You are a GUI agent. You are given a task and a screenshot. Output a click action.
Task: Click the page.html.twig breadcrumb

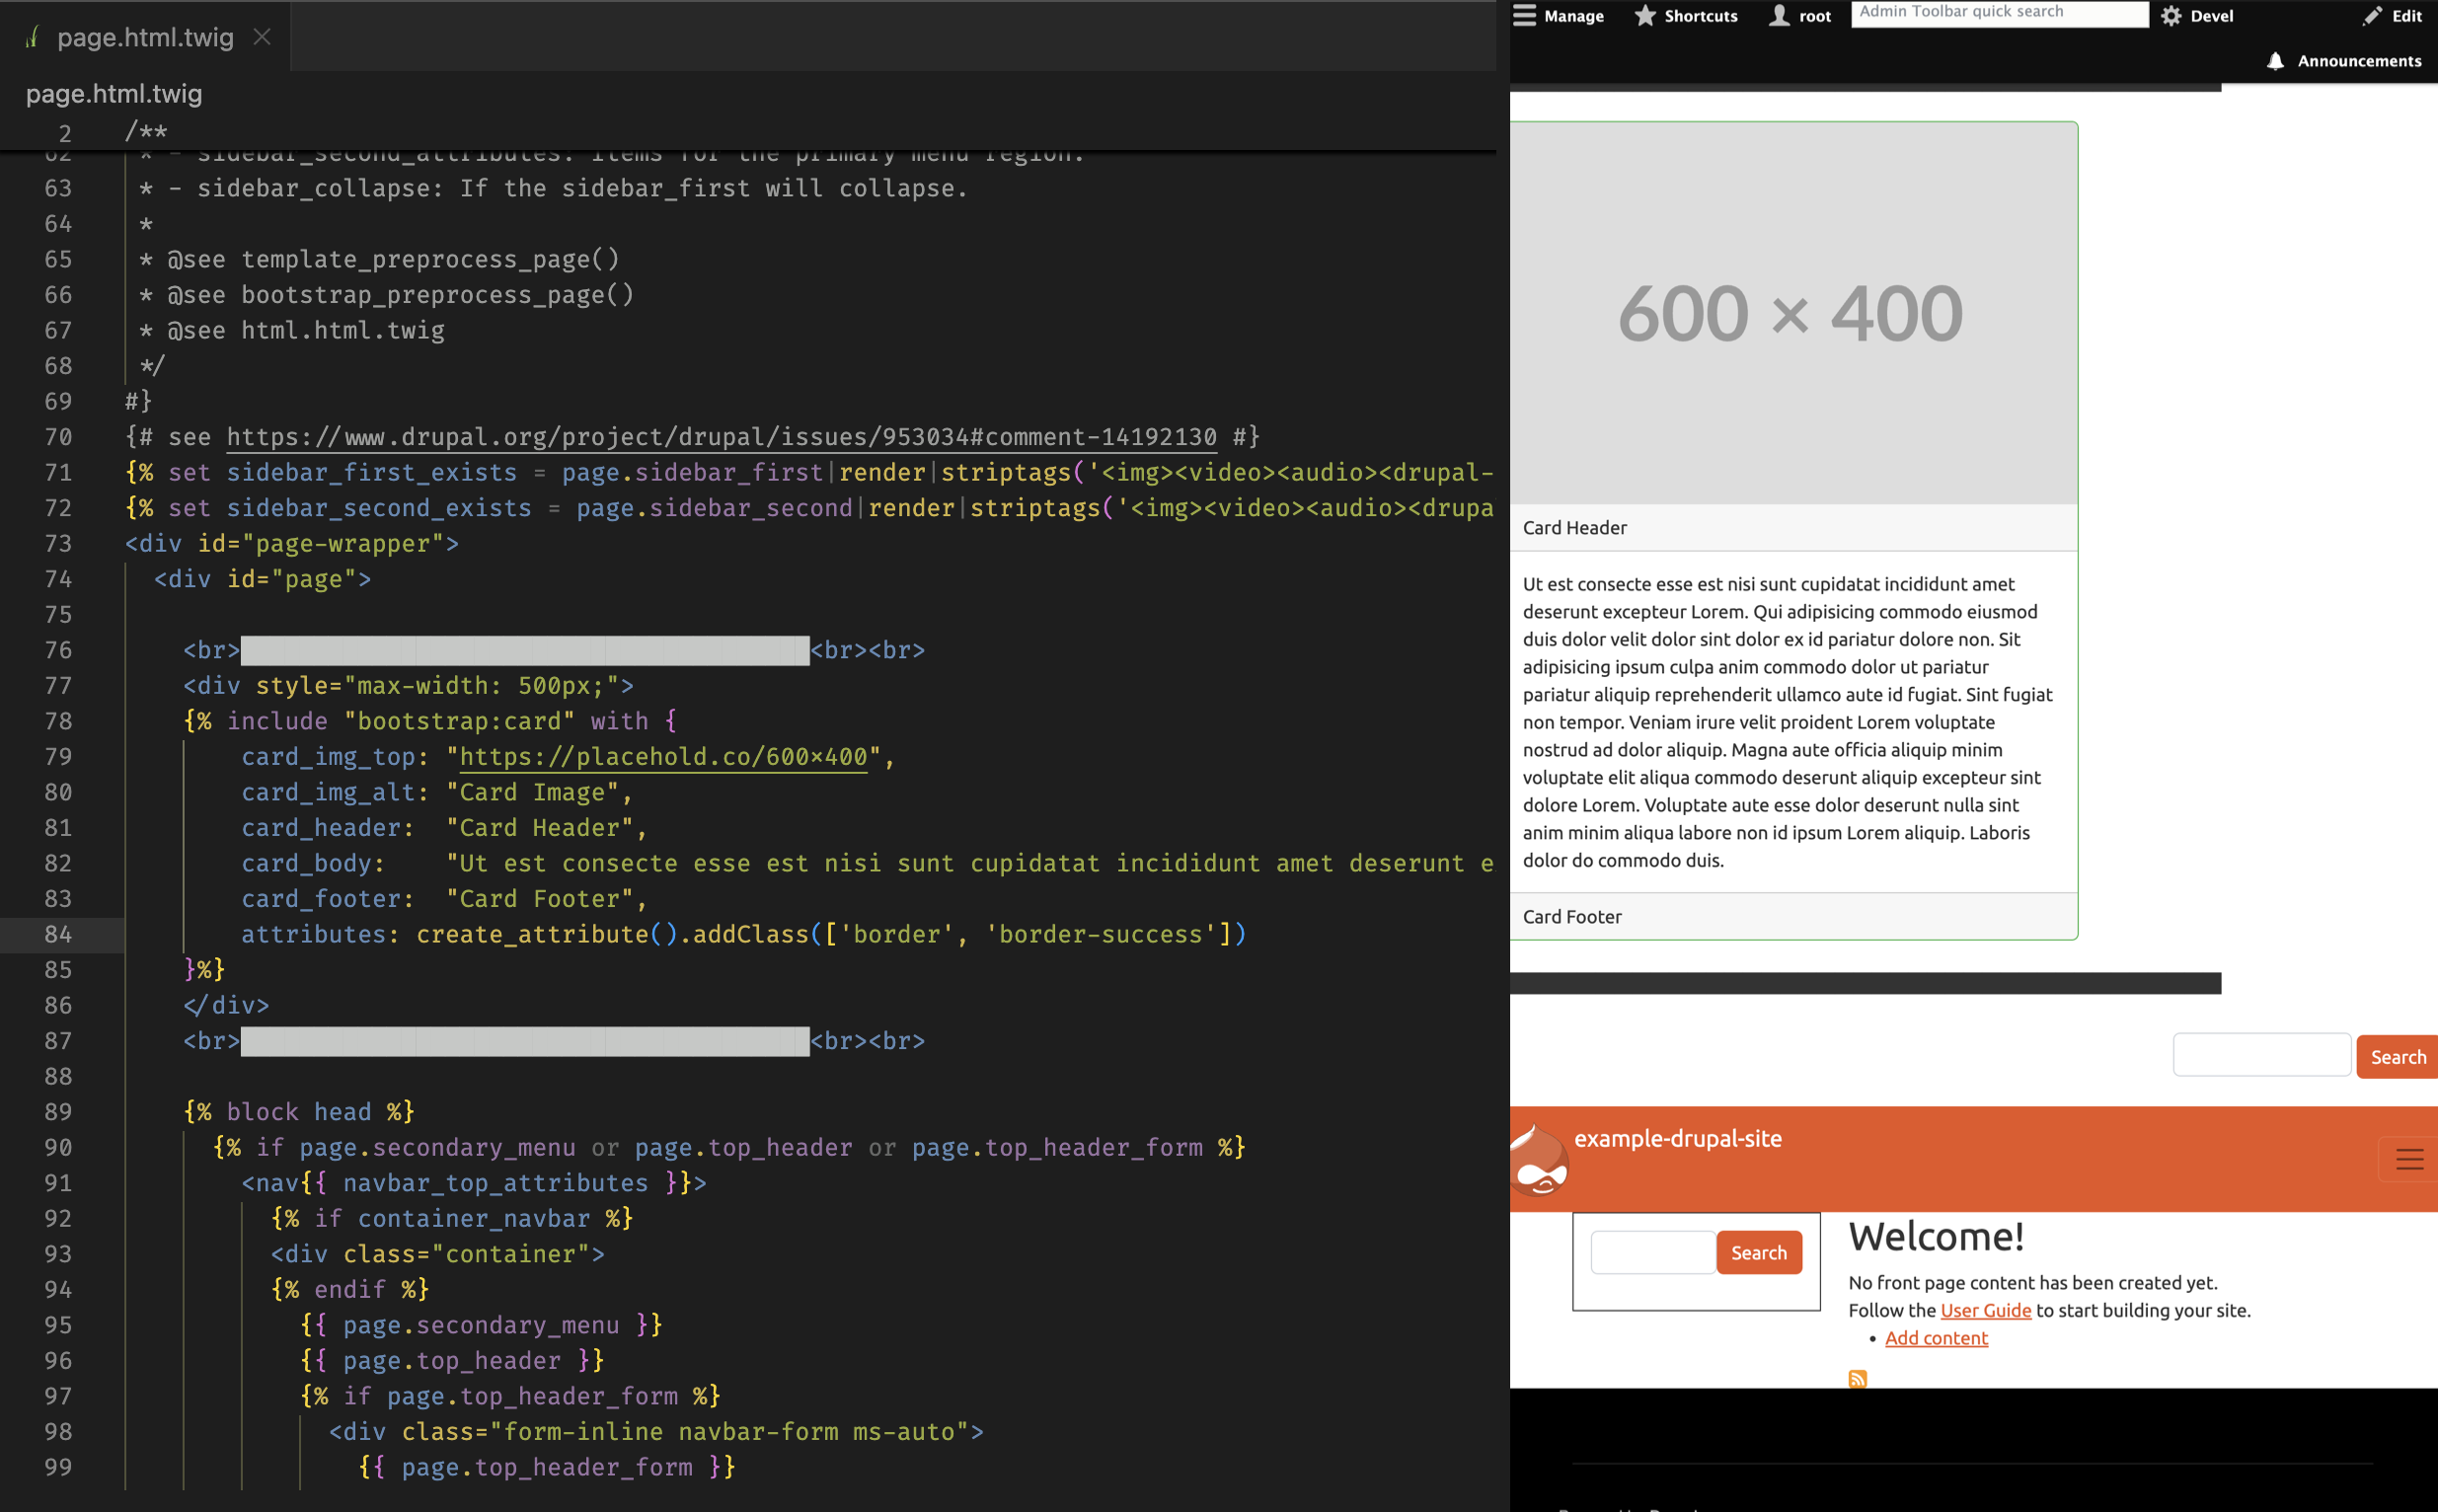tap(114, 94)
